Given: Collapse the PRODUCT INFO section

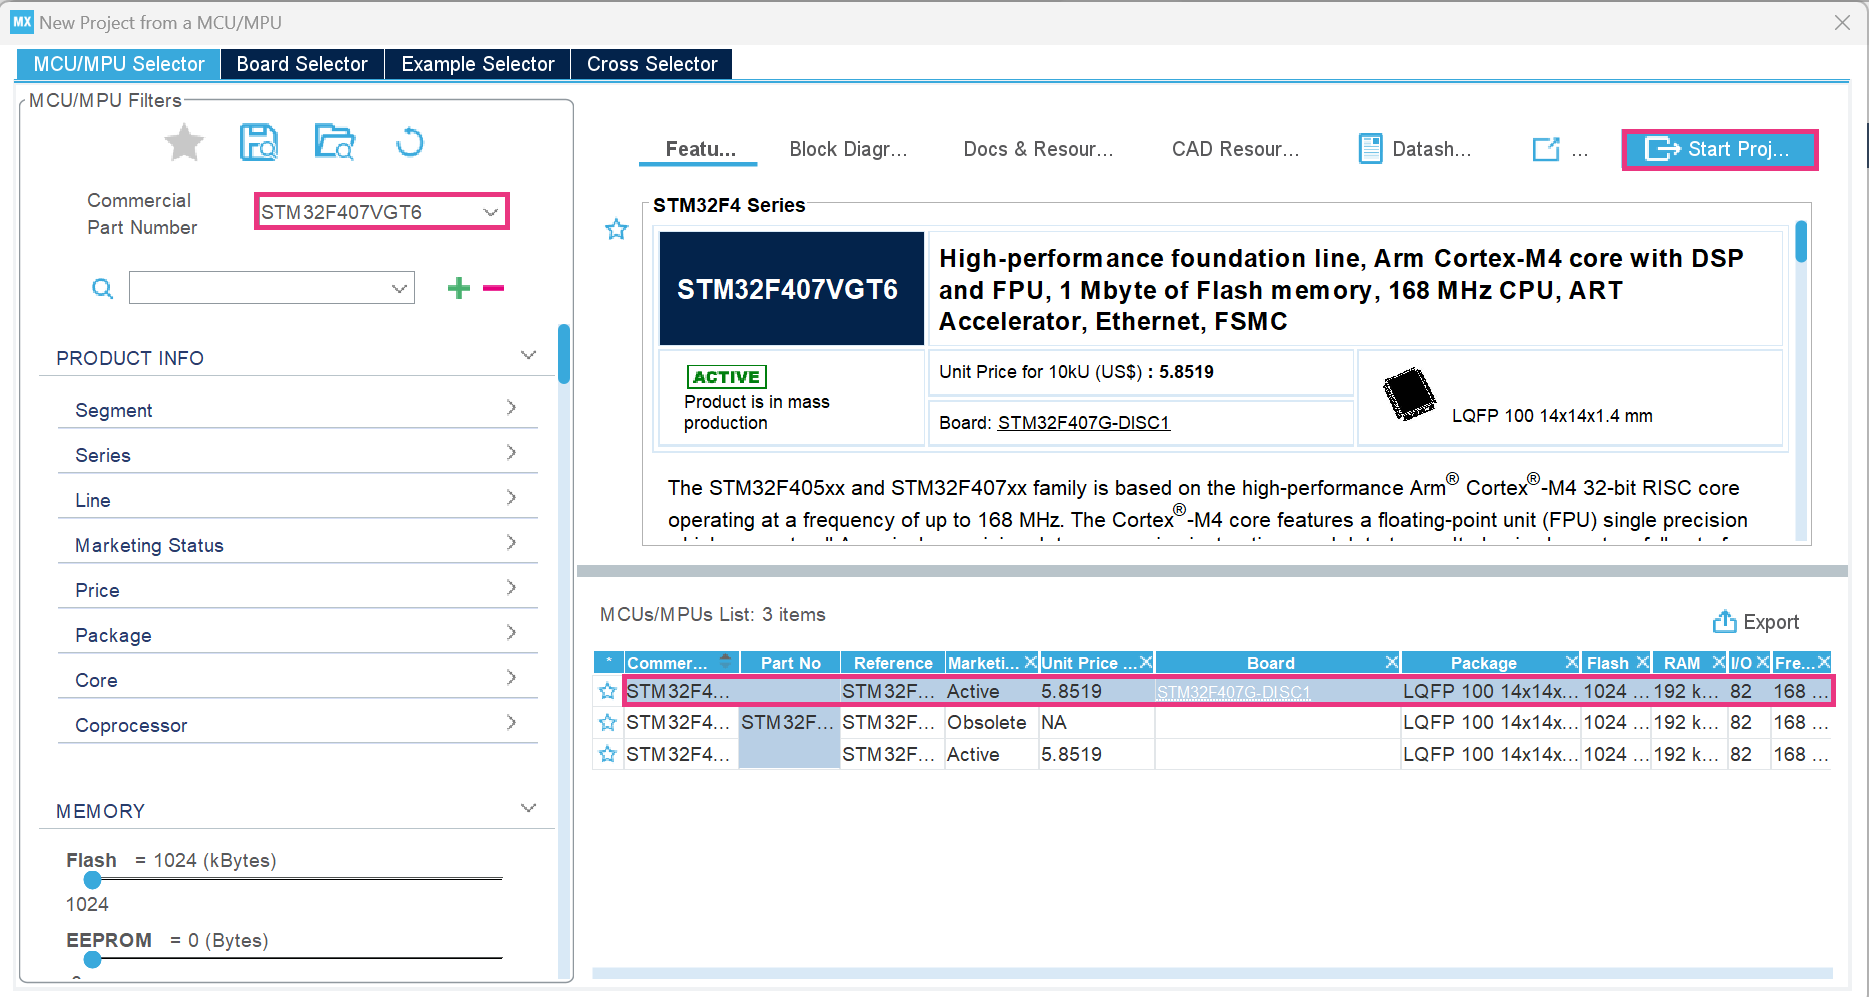Looking at the screenshot, I should pos(528,355).
